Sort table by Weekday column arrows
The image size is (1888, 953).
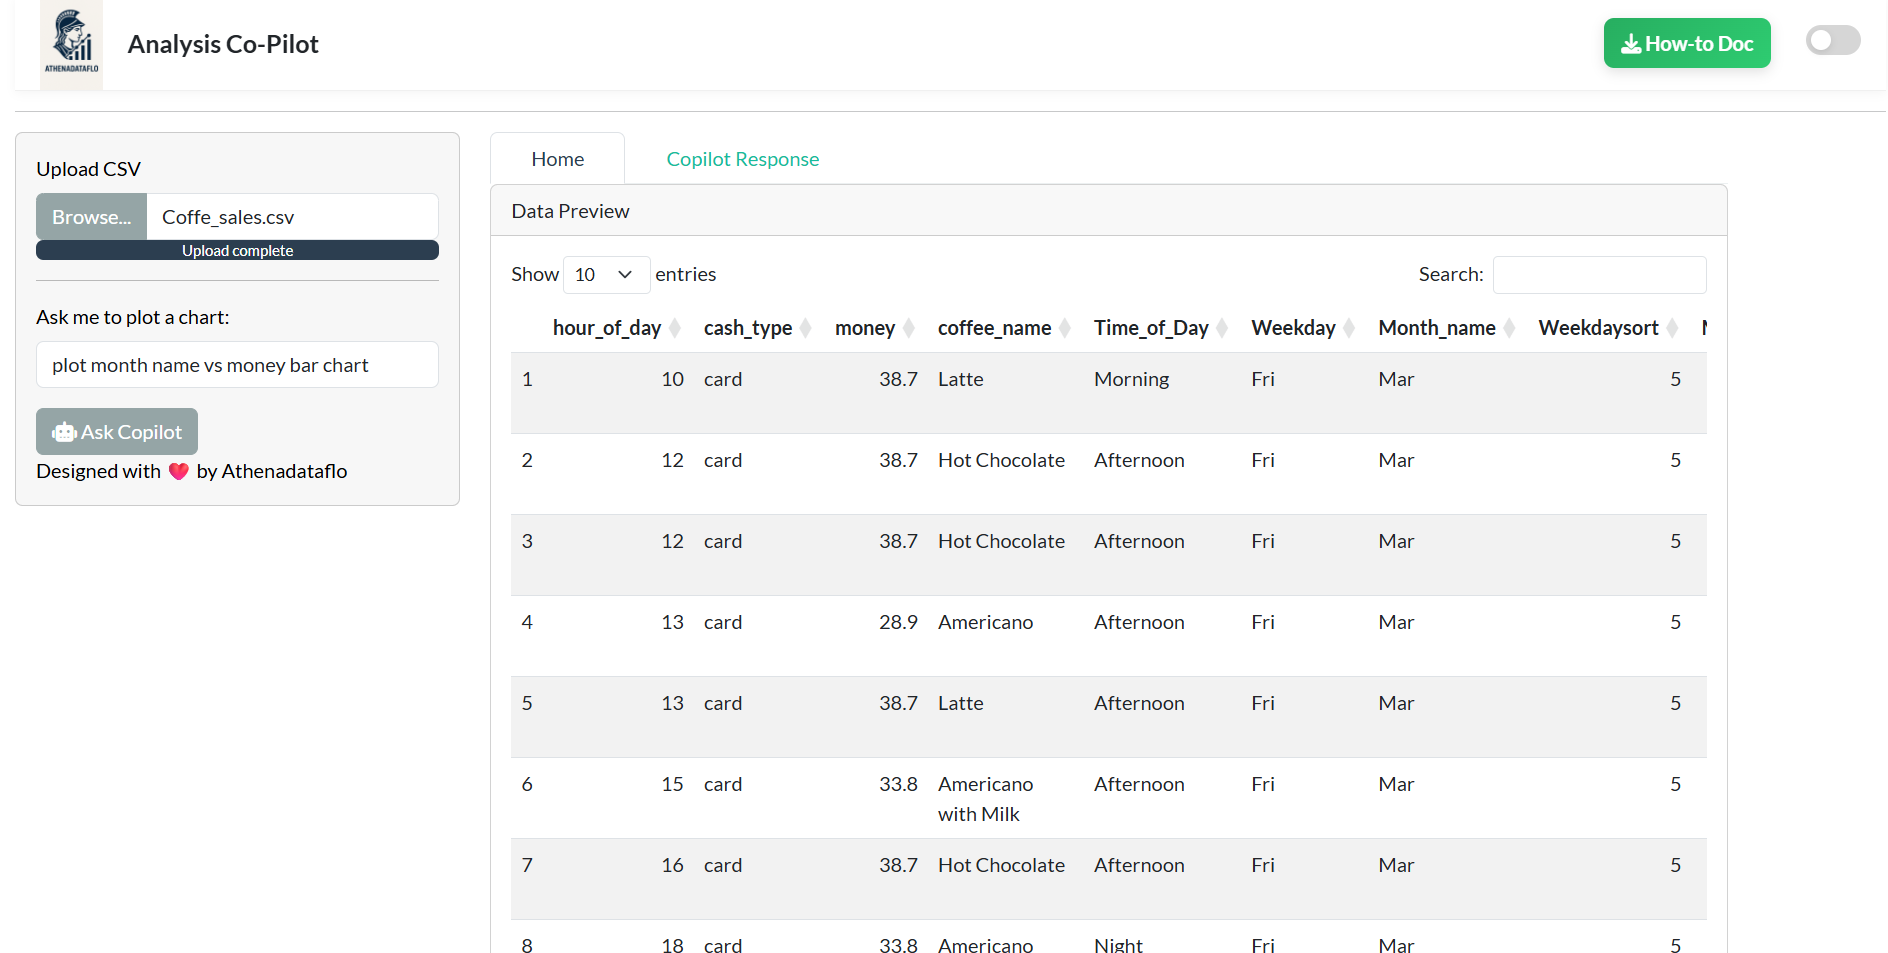click(x=1349, y=328)
